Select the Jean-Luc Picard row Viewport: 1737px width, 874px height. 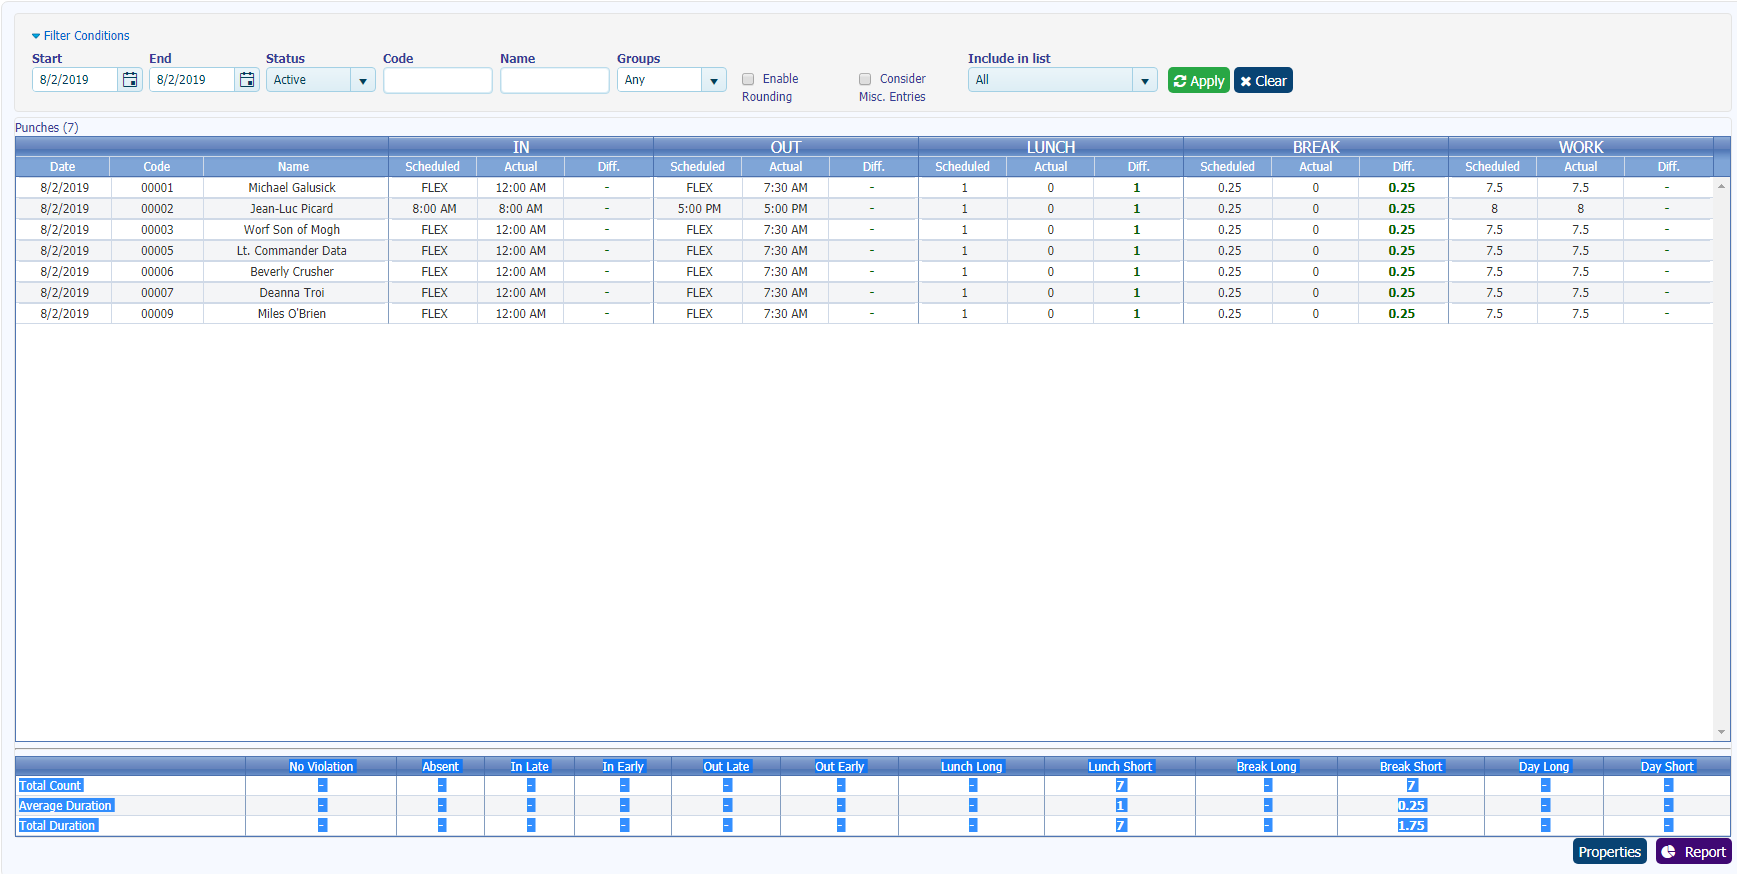tap(291, 209)
